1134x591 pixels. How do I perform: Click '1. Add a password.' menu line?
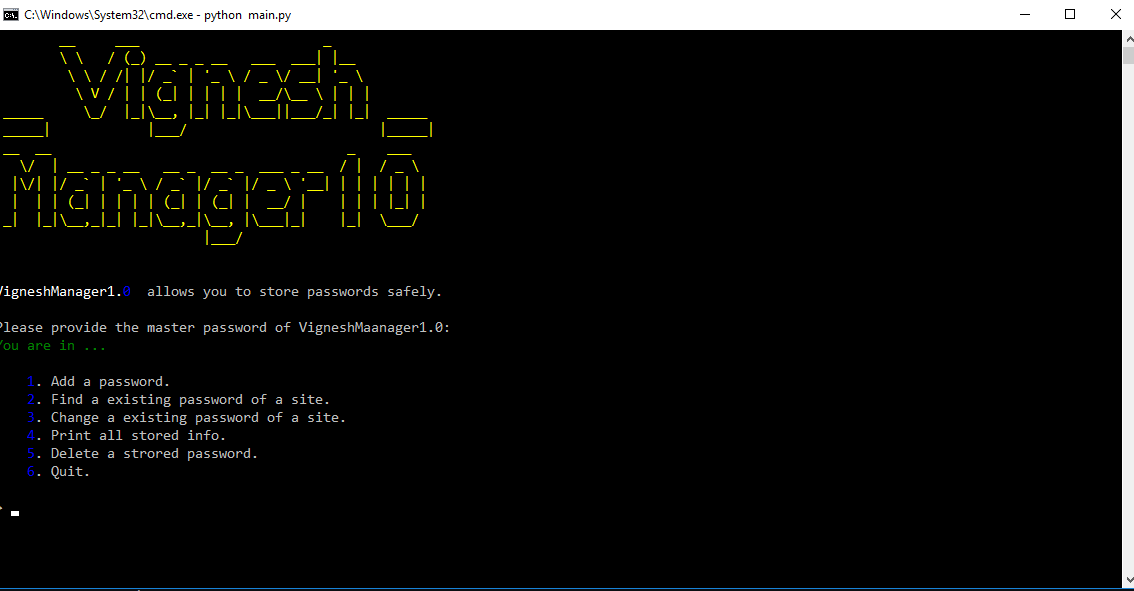point(98,381)
